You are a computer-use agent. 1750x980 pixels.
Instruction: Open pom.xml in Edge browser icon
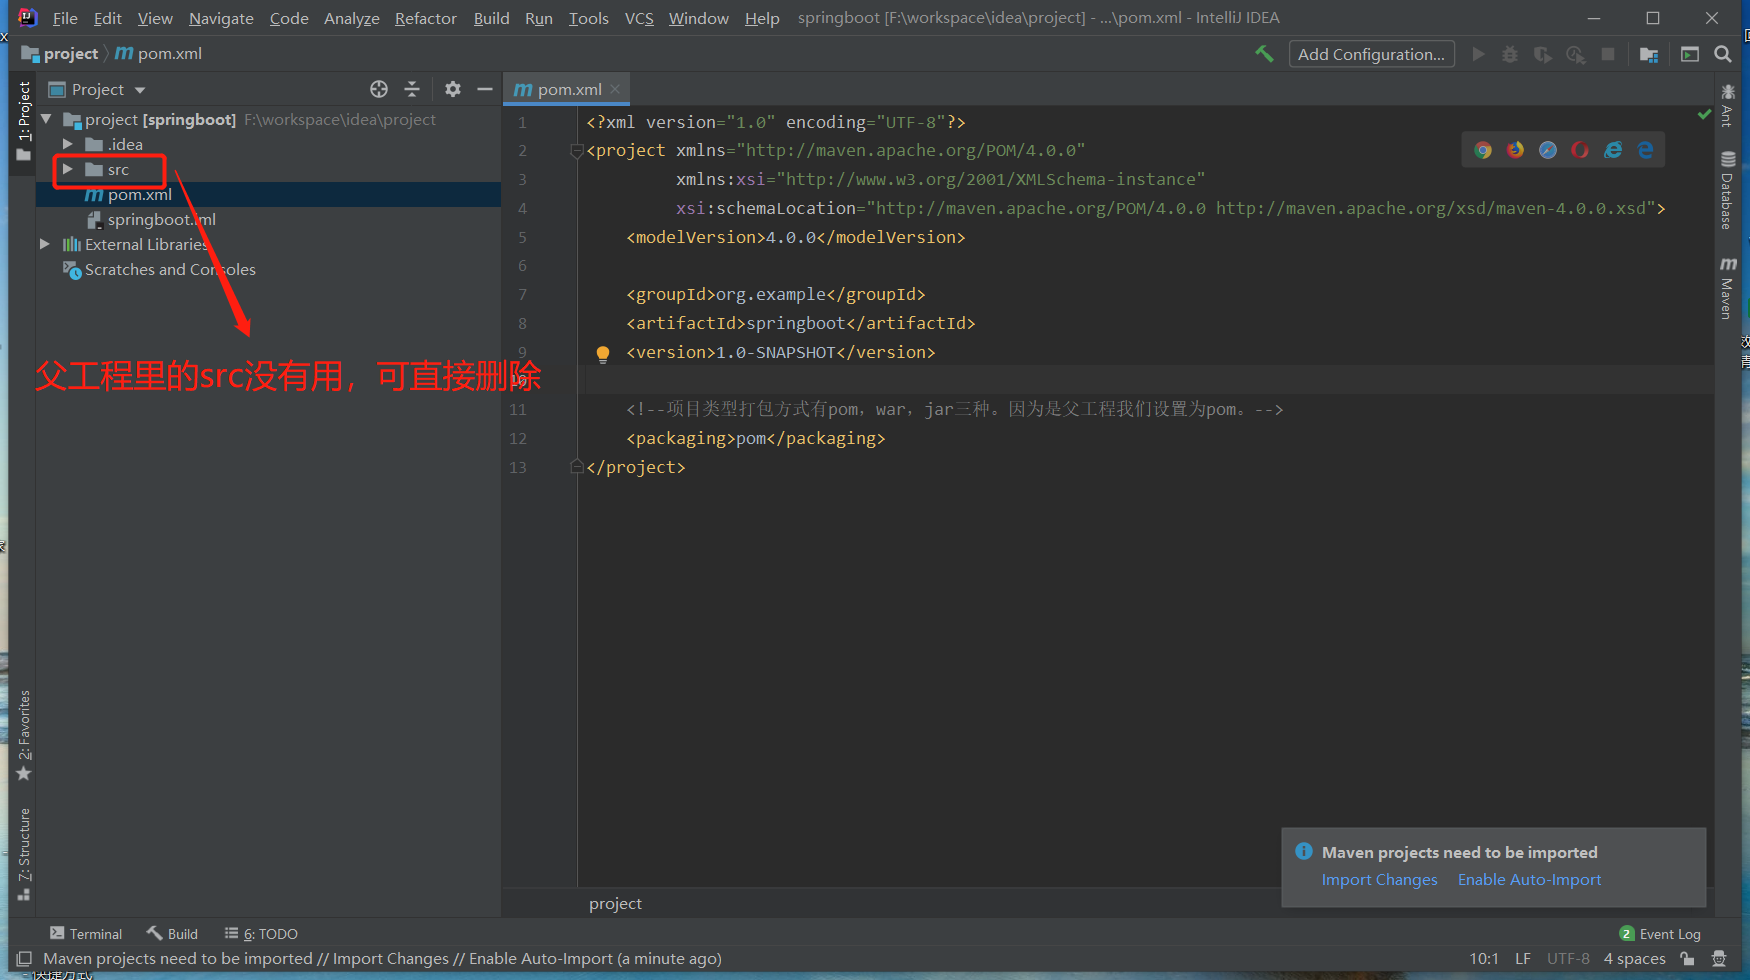click(x=1645, y=150)
